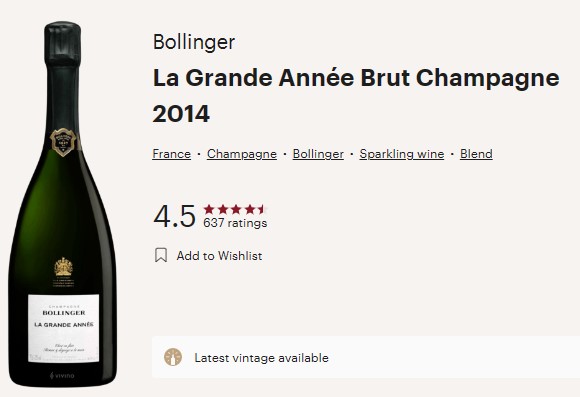Click the shield badge on the bottle neck
Screen dimensions: 580x397
click(63, 142)
